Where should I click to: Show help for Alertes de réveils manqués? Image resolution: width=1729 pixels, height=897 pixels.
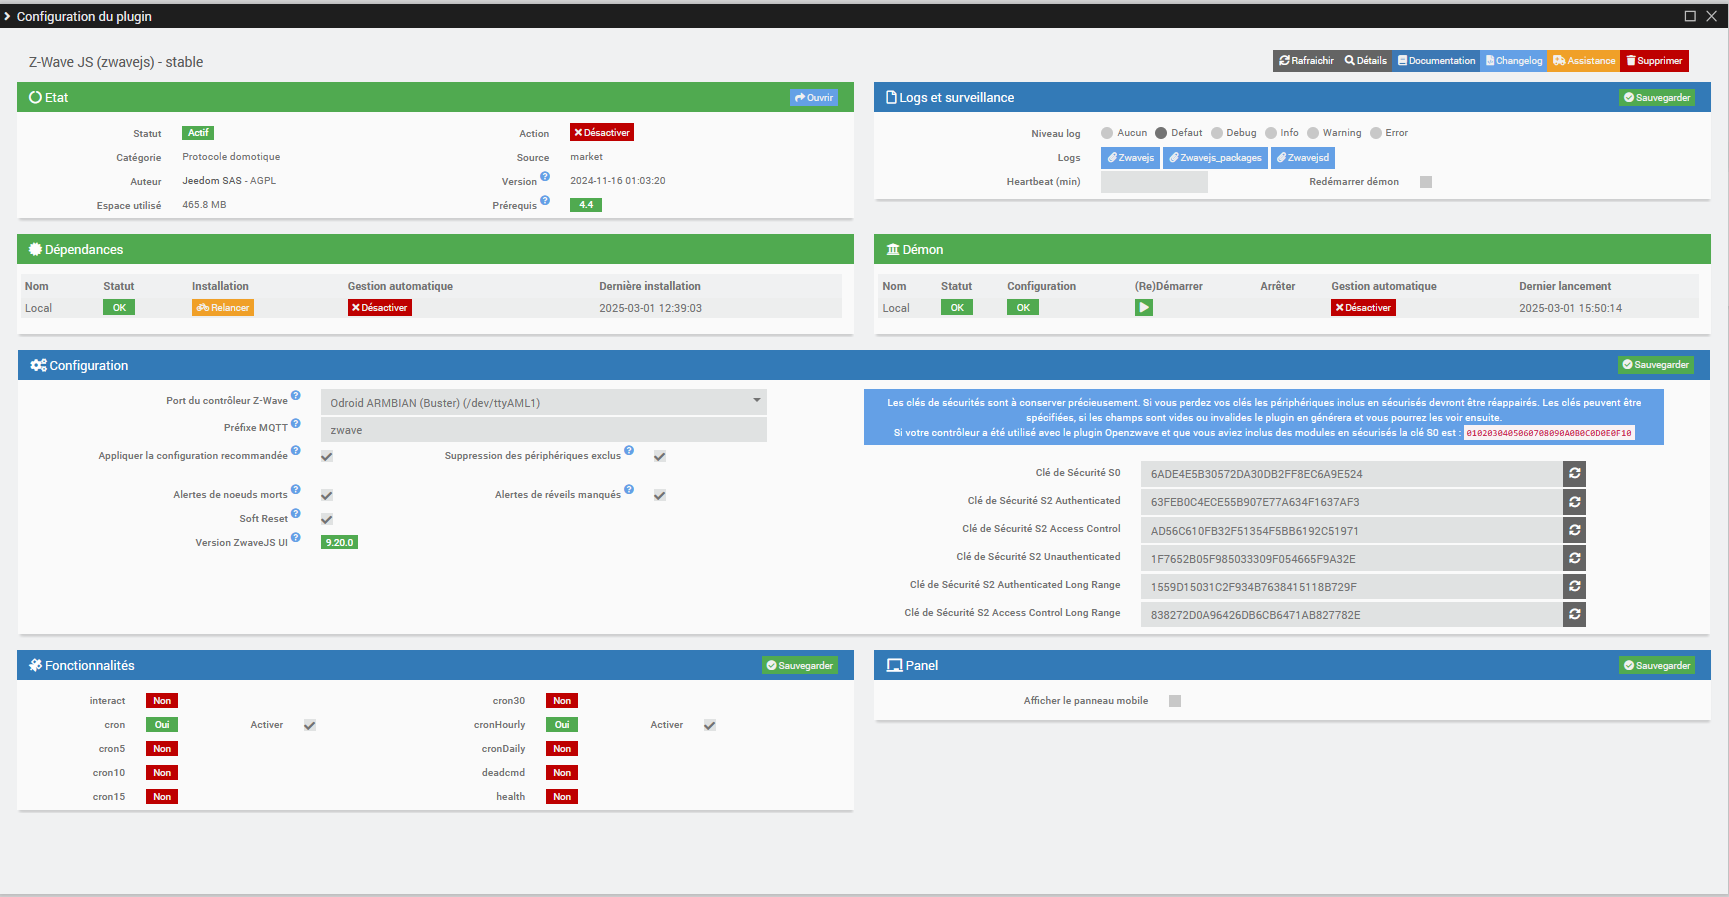coord(629,490)
